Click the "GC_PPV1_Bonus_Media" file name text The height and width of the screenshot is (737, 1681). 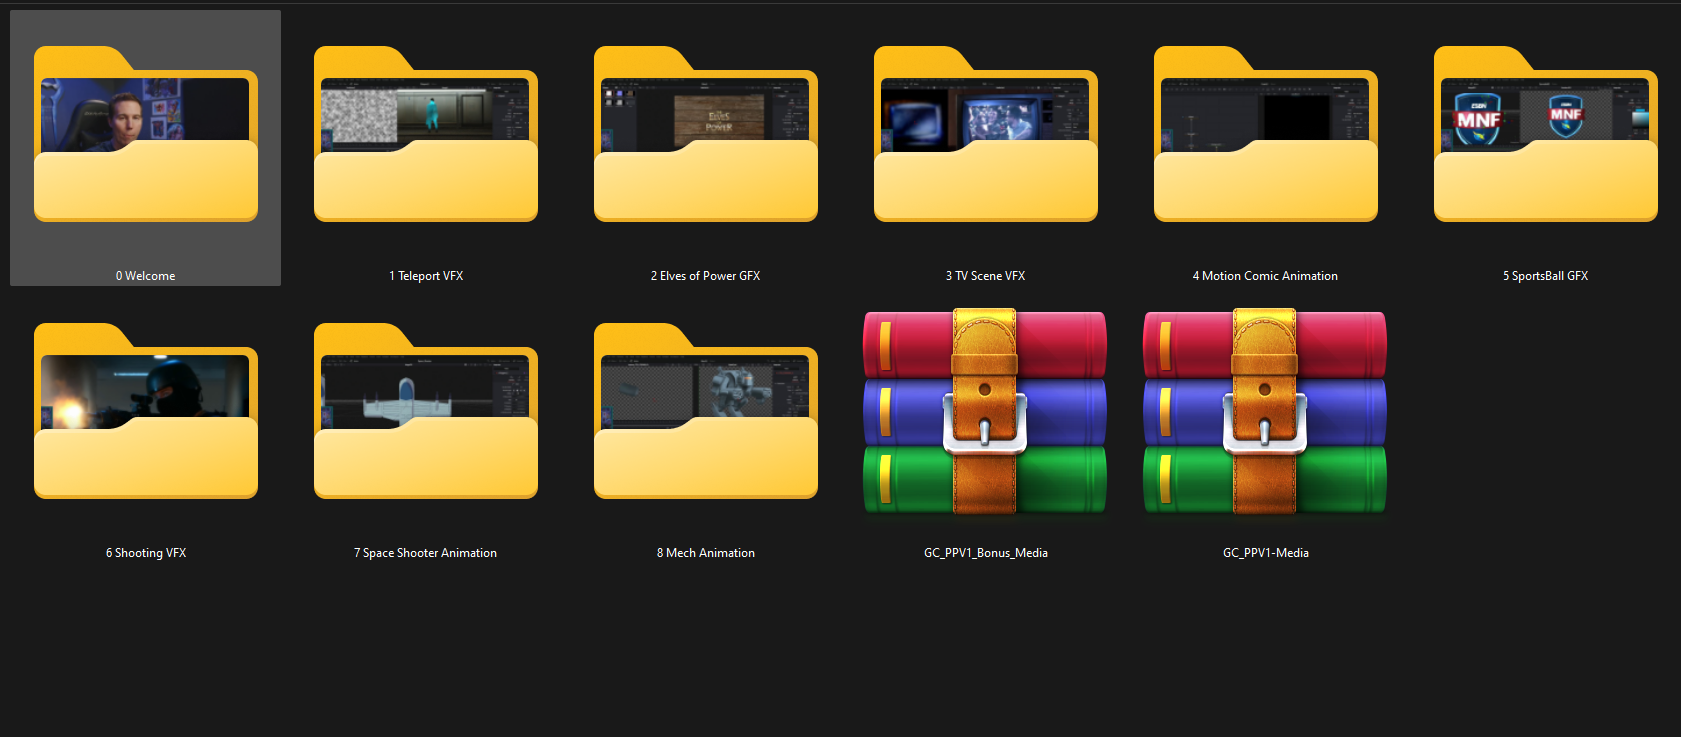985,553
